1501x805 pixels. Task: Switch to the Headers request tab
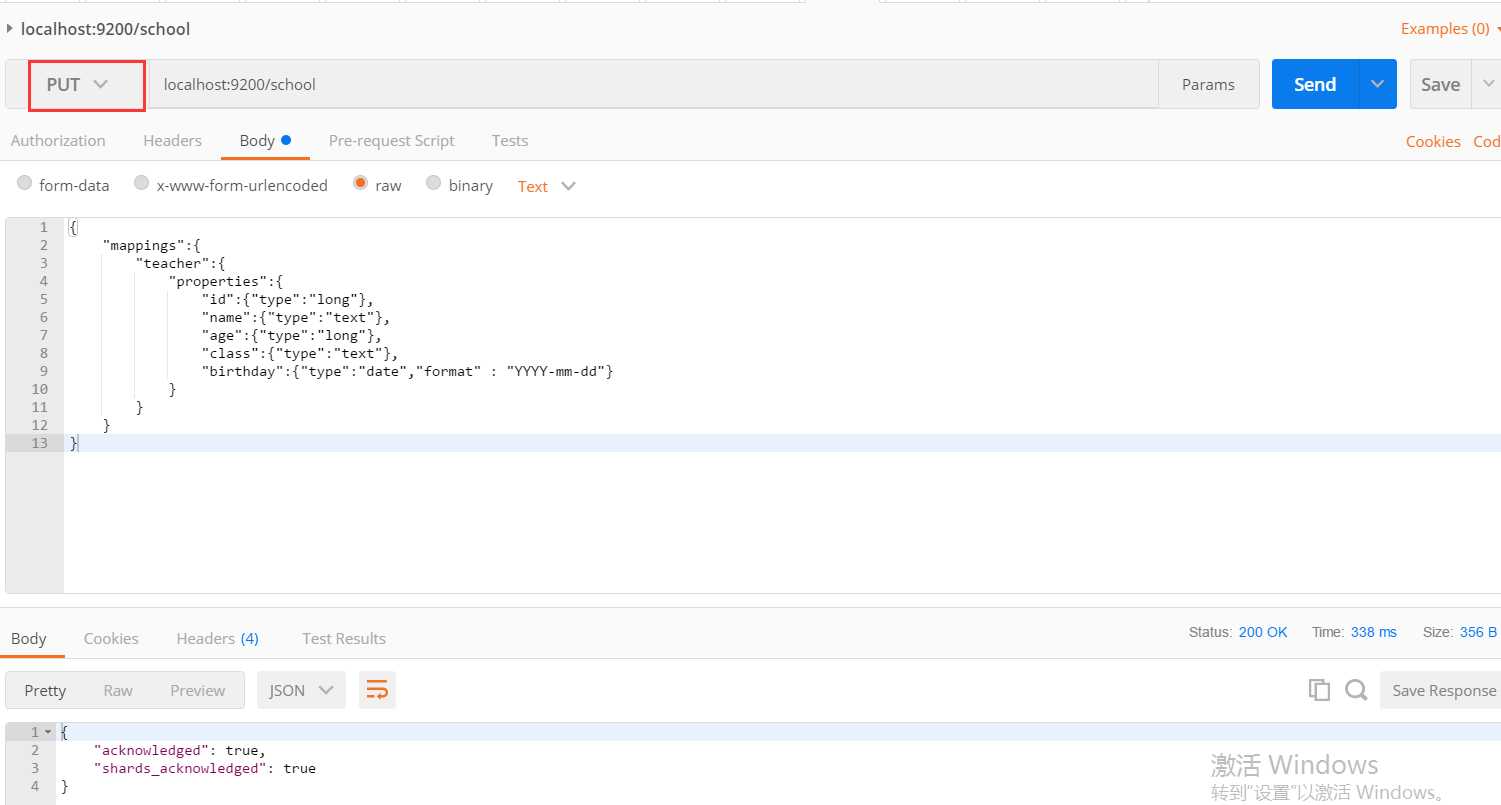[x=172, y=141]
